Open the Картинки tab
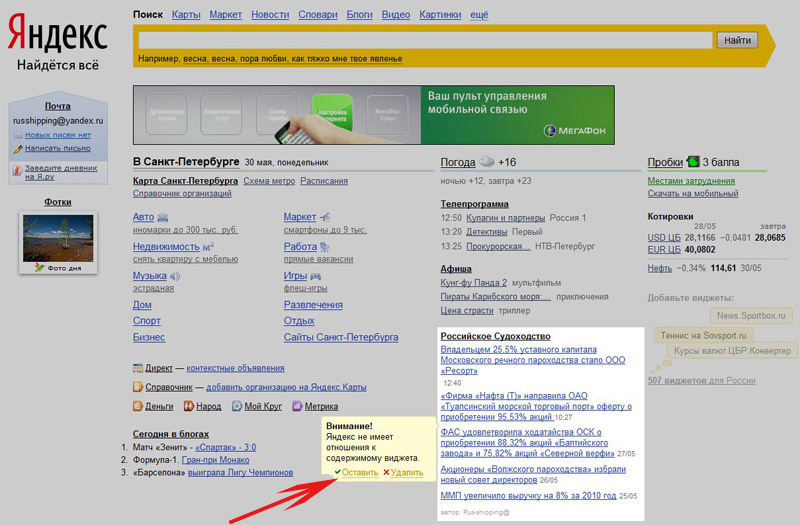The width and height of the screenshot is (800, 525). 440,15
